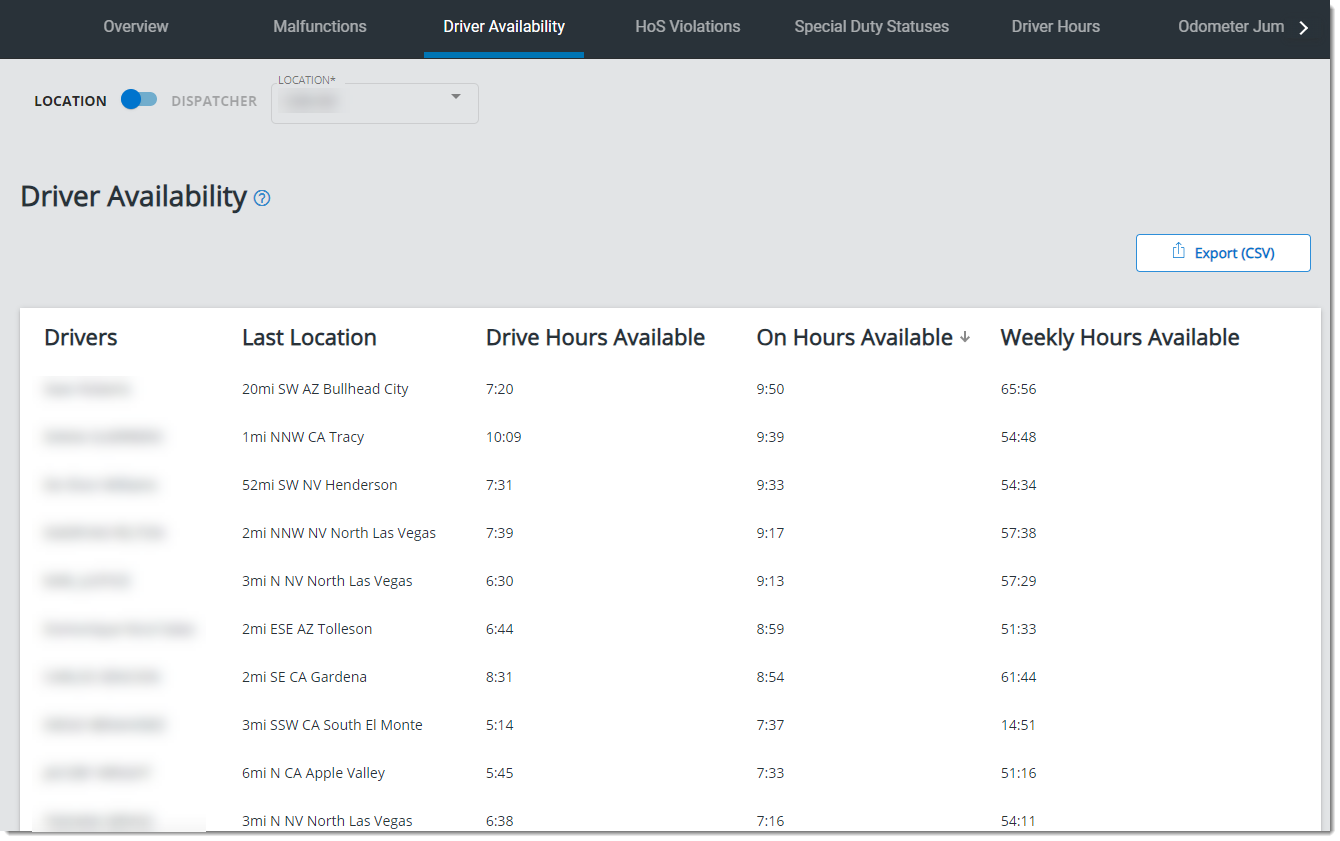The image size is (1340, 841).
Task: Select the 1mi NNW CA Tracy cell
Action: click(x=303, y=437)
